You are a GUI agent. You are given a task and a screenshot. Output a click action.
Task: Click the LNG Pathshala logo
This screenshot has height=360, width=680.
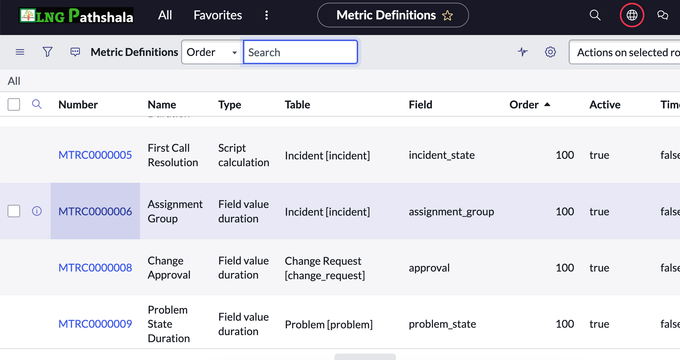76,16
